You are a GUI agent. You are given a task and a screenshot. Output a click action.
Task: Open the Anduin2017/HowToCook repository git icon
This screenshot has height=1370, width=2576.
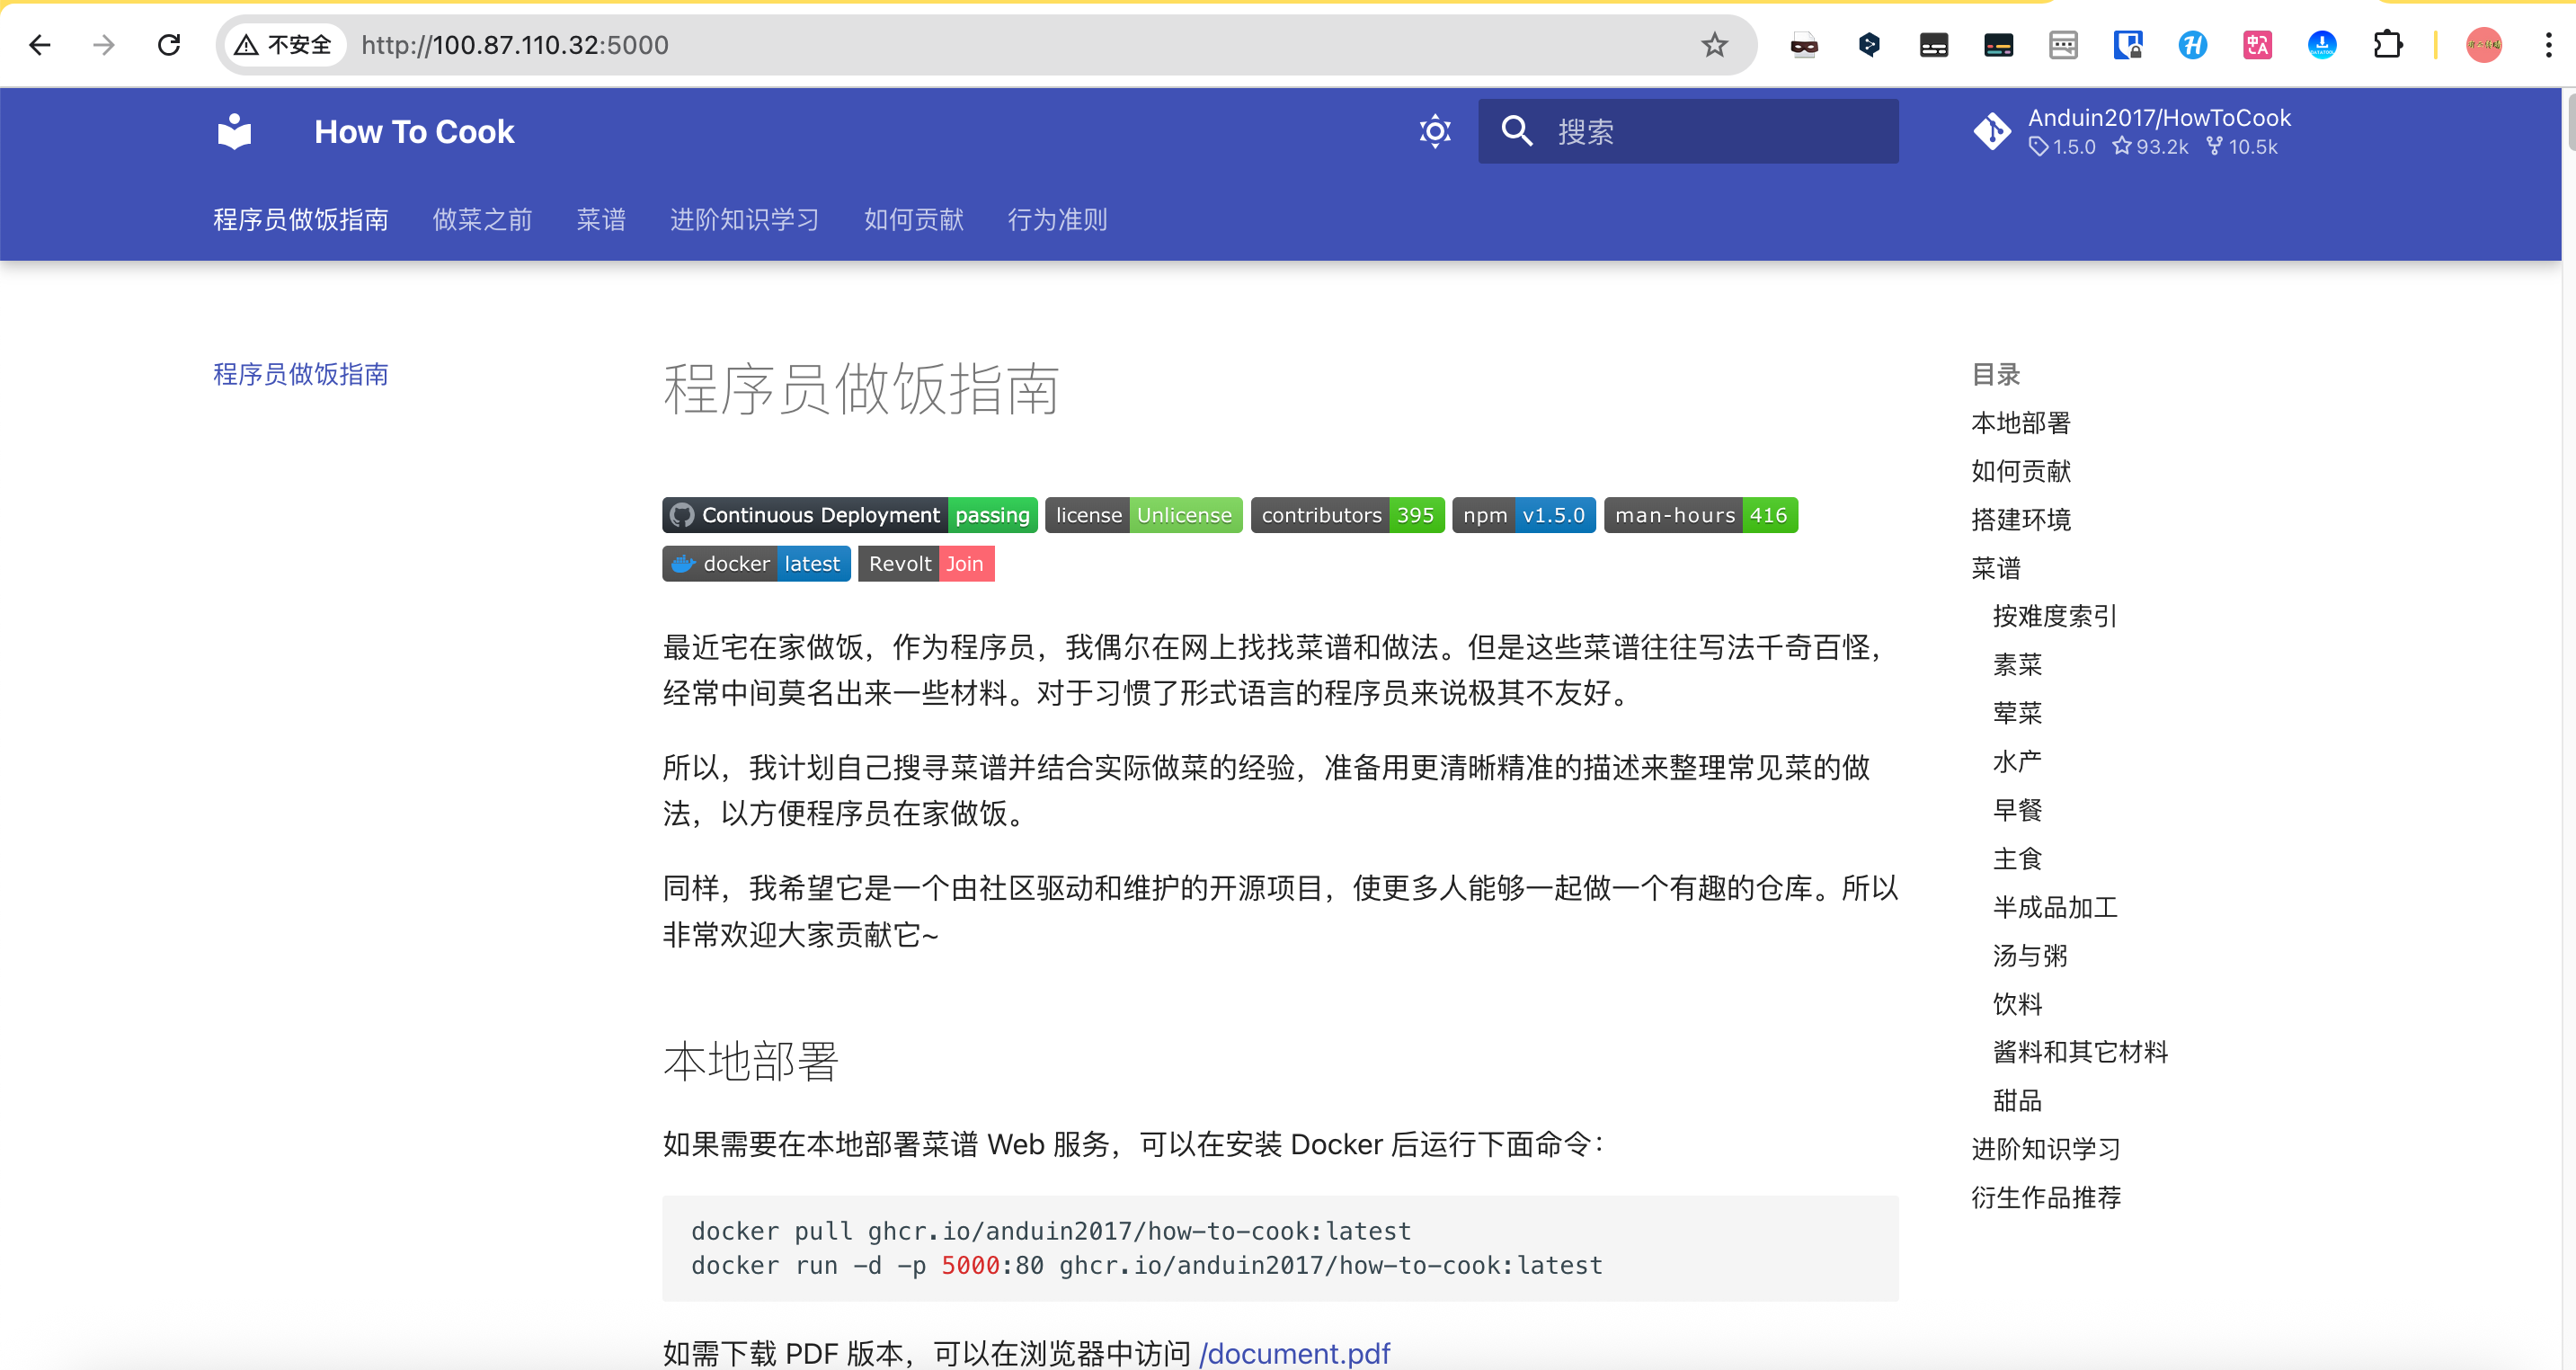[x=1991, y=131]
